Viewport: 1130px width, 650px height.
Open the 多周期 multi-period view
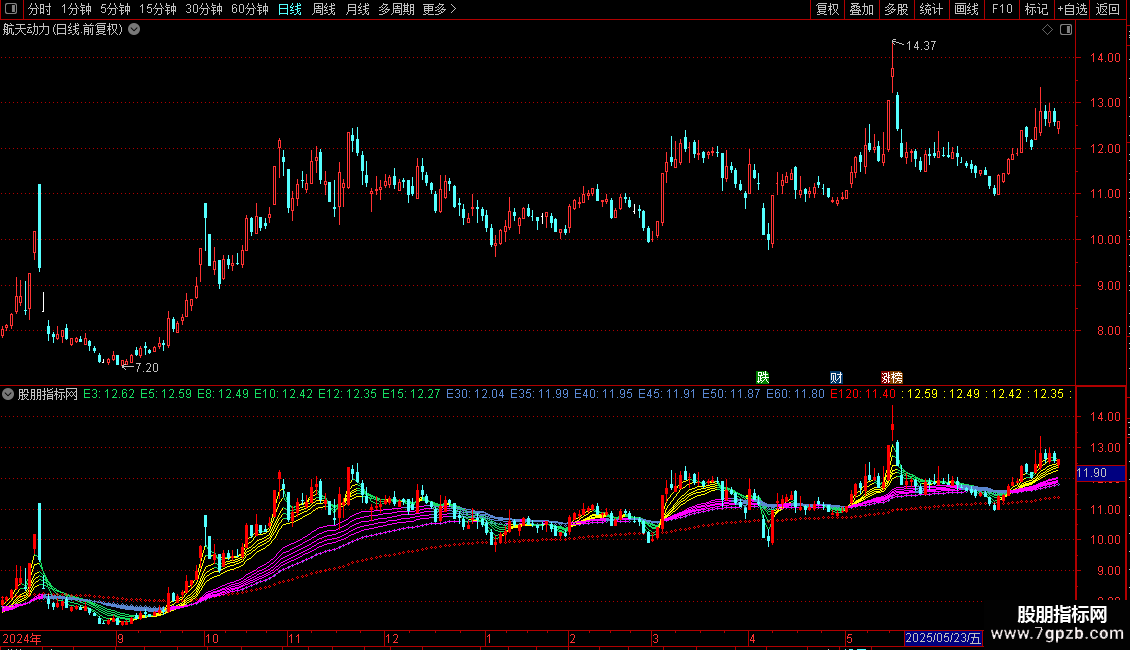click(x=396, y=9)
